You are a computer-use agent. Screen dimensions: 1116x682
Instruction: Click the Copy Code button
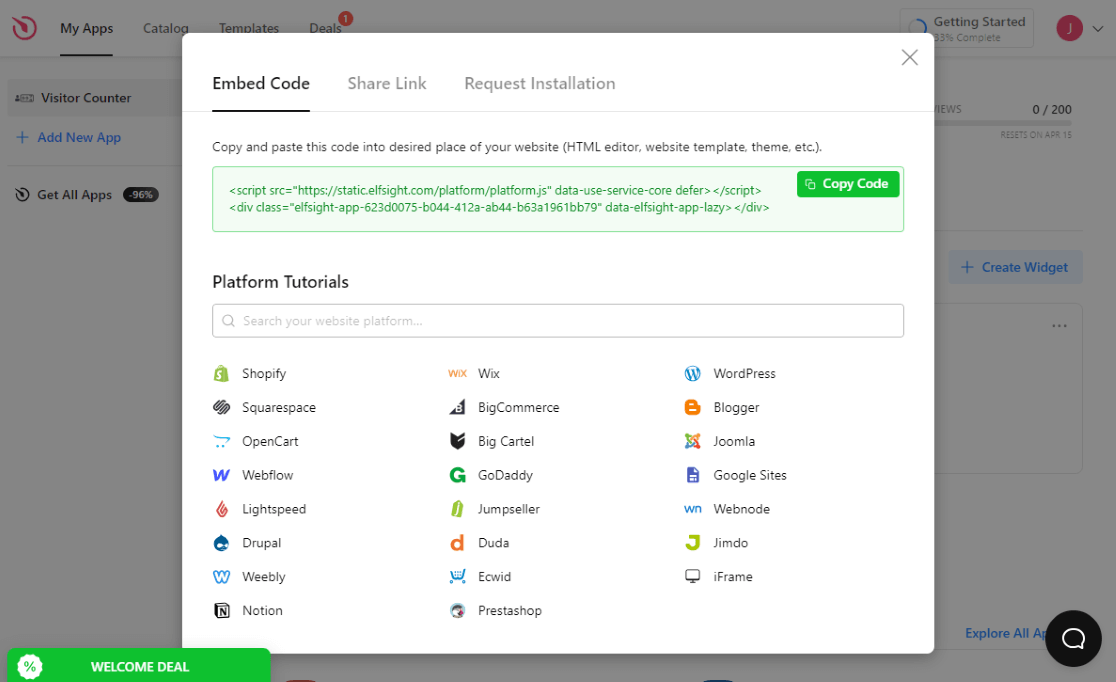[847, 183]
